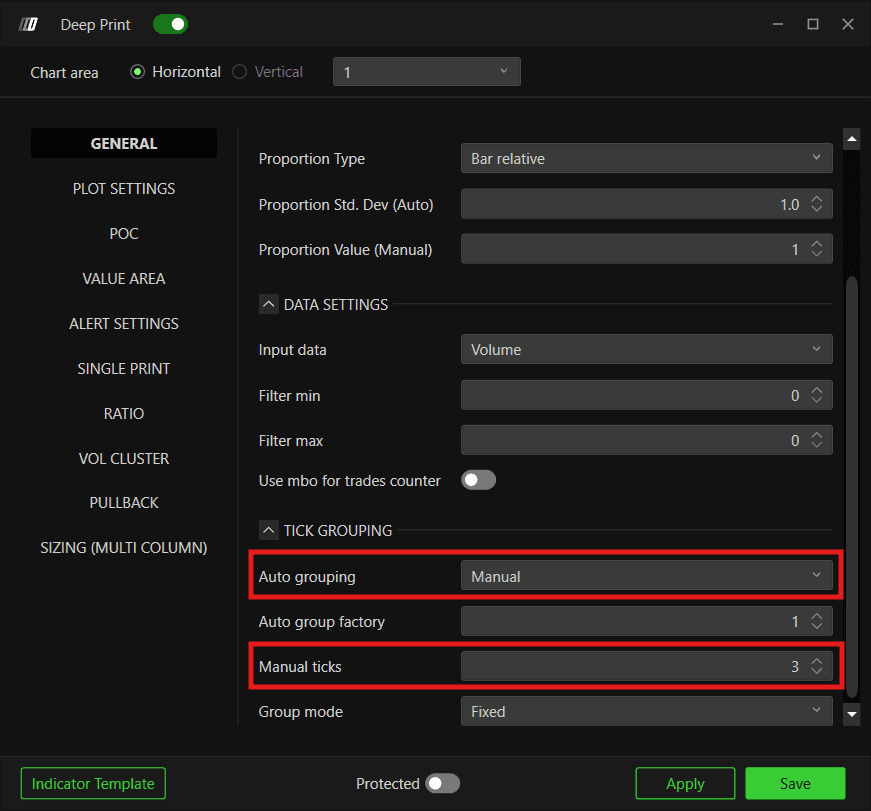Open the Indicator Template button
This screenshot has width=871, height=811.
point(93,783)
